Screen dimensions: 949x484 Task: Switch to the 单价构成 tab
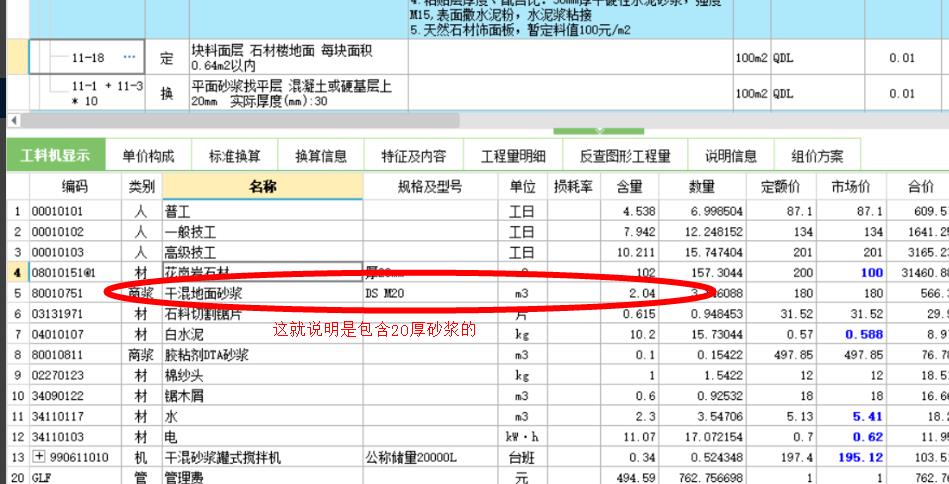click(148, 156)
